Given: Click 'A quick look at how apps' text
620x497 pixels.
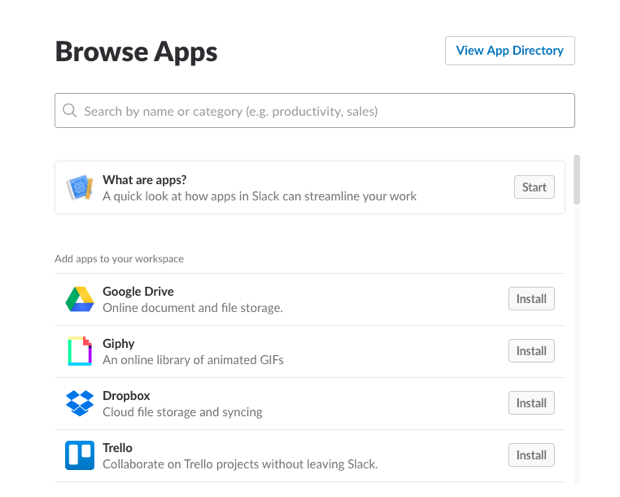Looking at the screenshot, I should click(259, 196).
